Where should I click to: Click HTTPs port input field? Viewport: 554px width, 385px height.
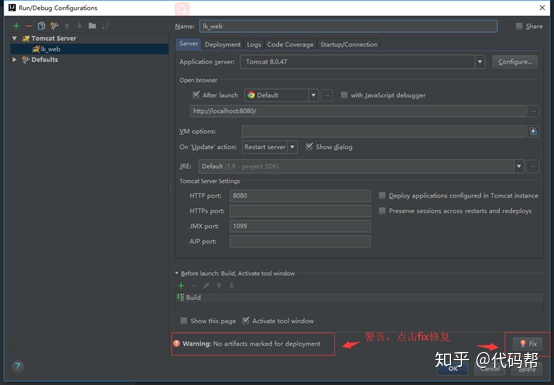(x=300, y=211)
